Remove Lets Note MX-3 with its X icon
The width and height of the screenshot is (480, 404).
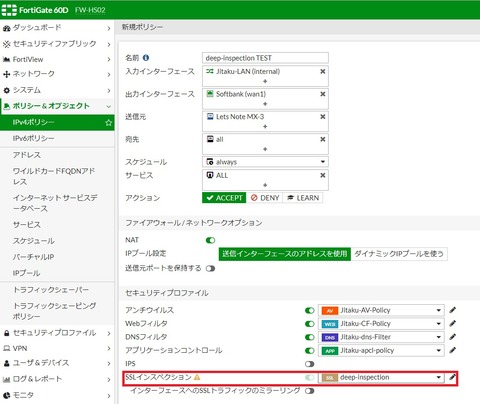[x=323, y=117]
